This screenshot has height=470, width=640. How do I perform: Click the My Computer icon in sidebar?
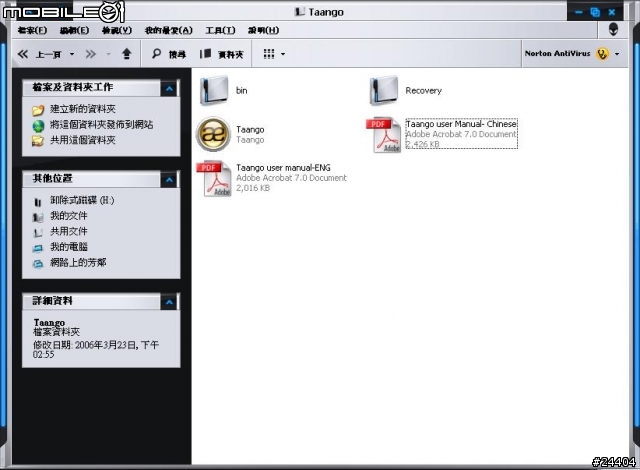(x=38, y=248)
